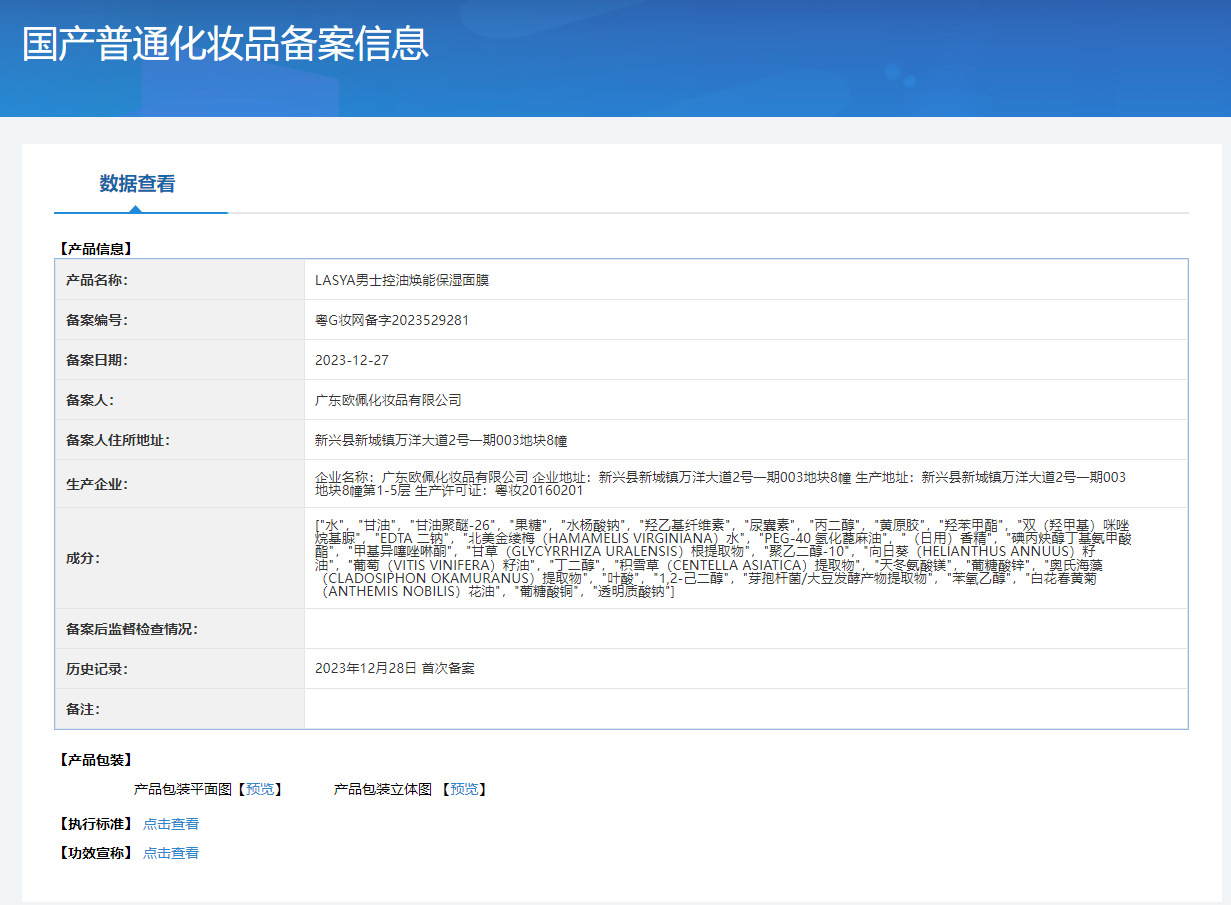Click the product name LASYA男士控油焕能保湿面膜
Viewport: 1231px width, 905px height.
[x=402, y=280]
